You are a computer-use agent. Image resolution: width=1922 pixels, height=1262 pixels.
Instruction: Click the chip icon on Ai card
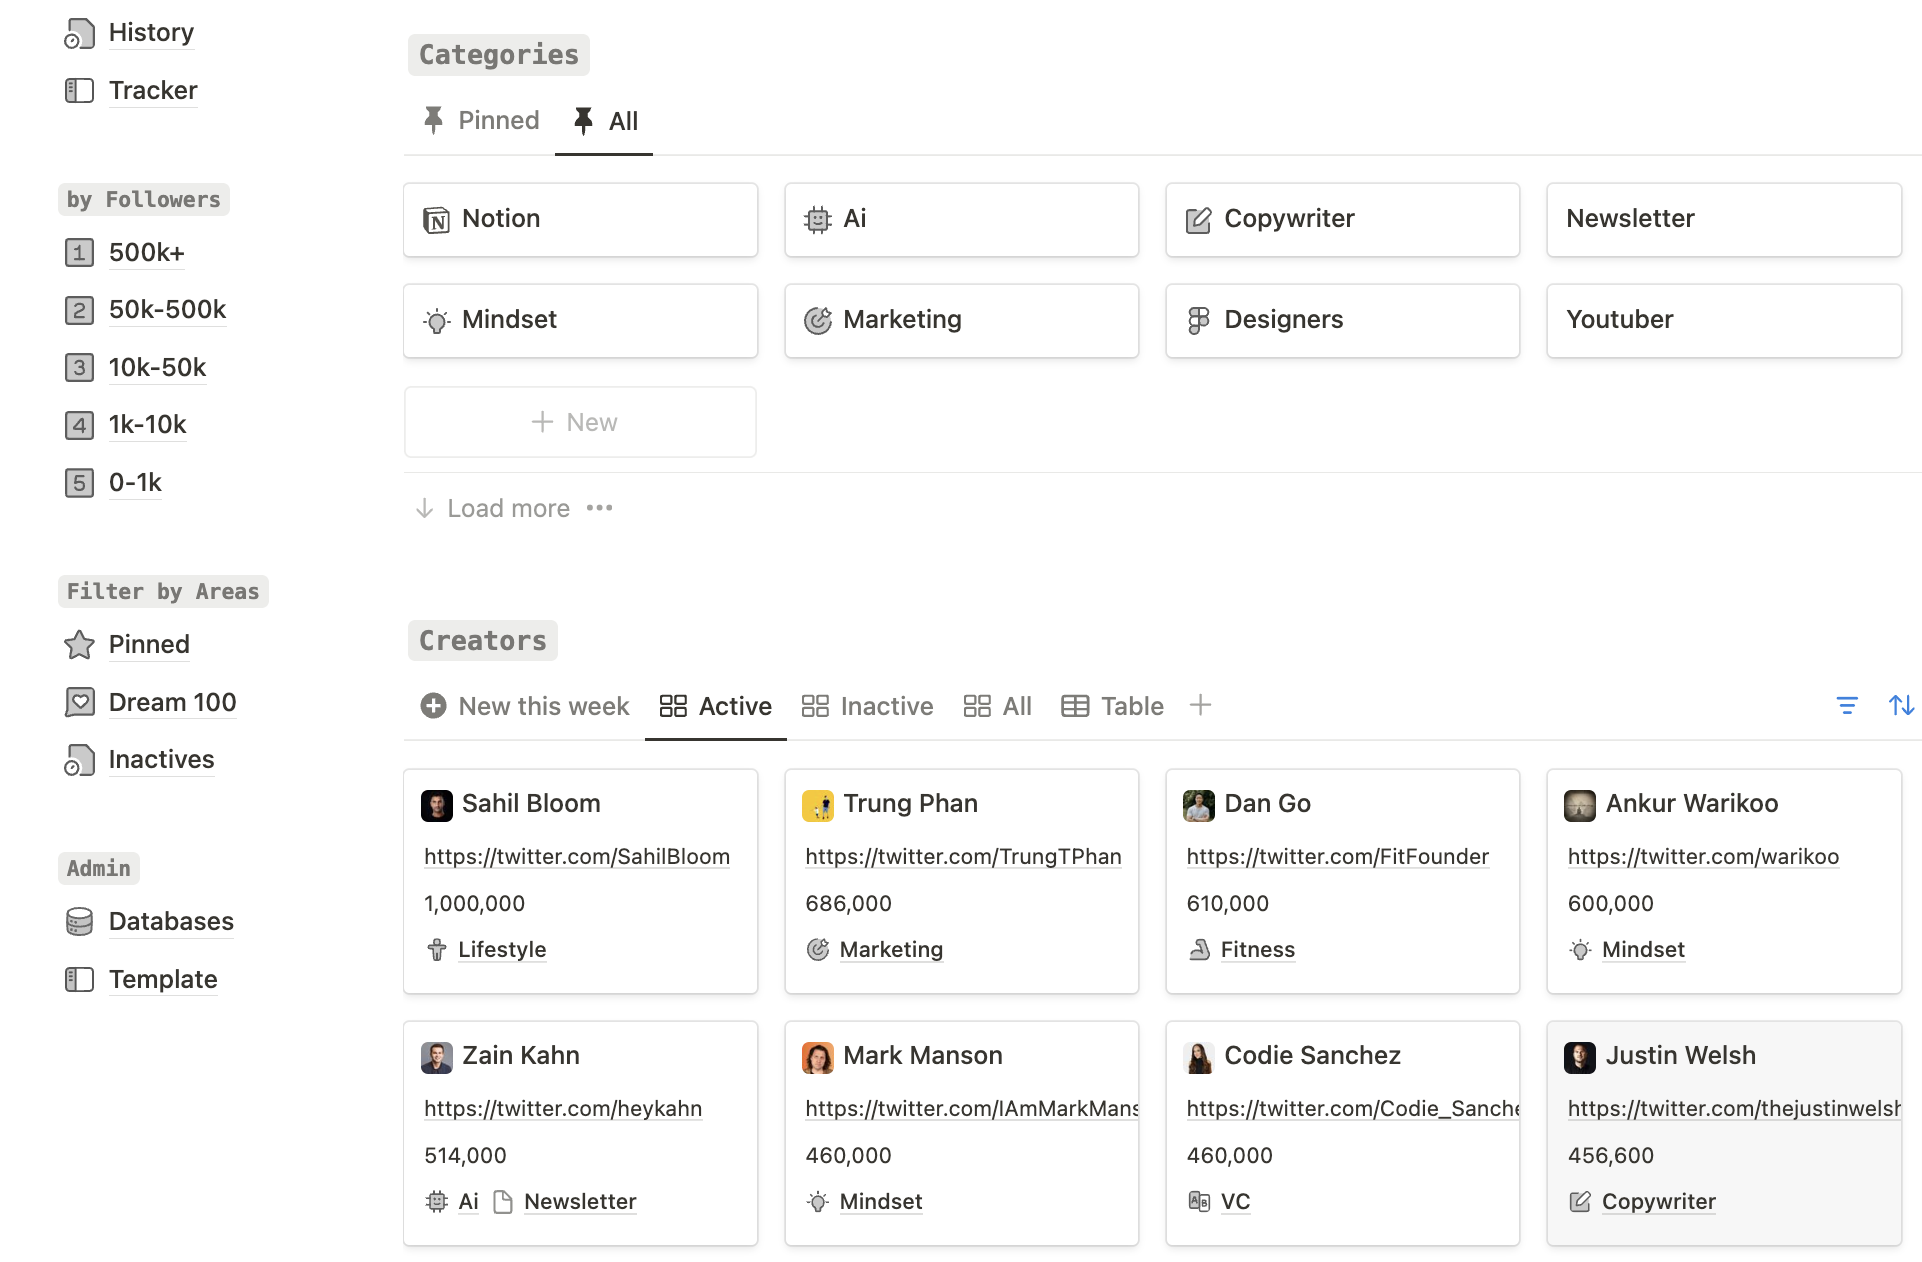818,220
